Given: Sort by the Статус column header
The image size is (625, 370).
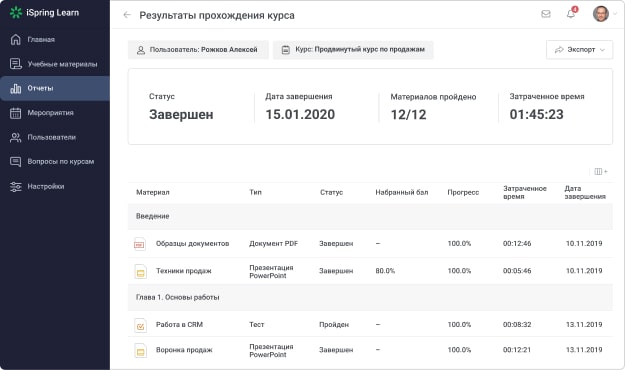Looking at the screenshot, I should (x=331, y=192).
